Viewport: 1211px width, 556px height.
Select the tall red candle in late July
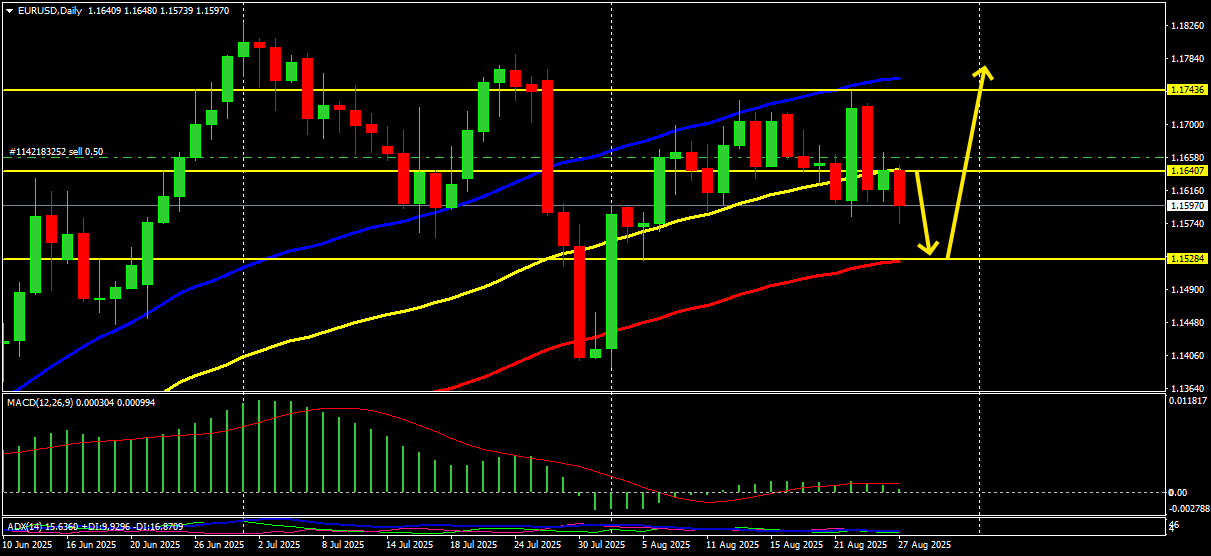click(x=547, y=147)
